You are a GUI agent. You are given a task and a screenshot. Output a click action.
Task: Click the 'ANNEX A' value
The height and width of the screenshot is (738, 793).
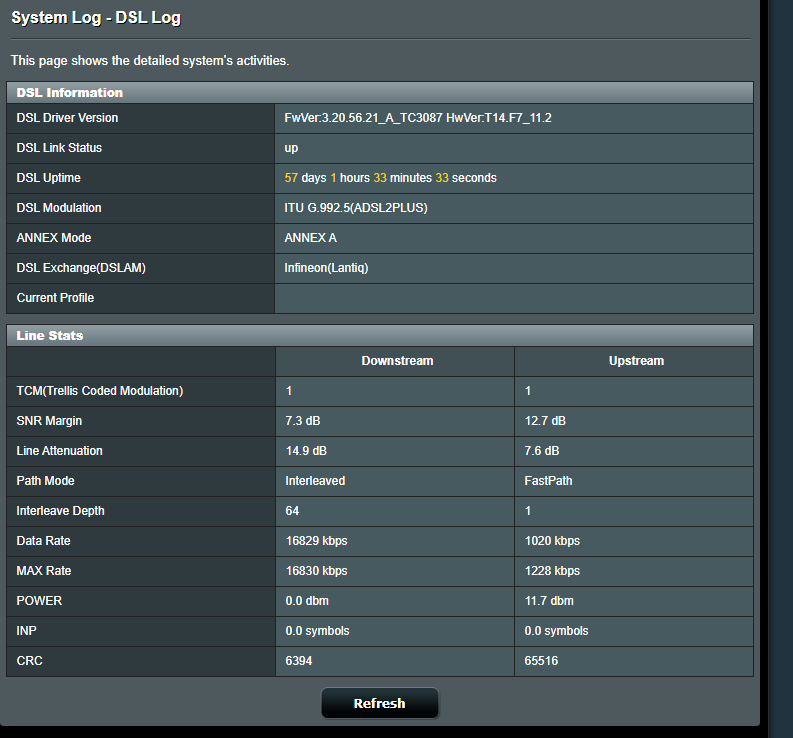click(x=311, y=238)
